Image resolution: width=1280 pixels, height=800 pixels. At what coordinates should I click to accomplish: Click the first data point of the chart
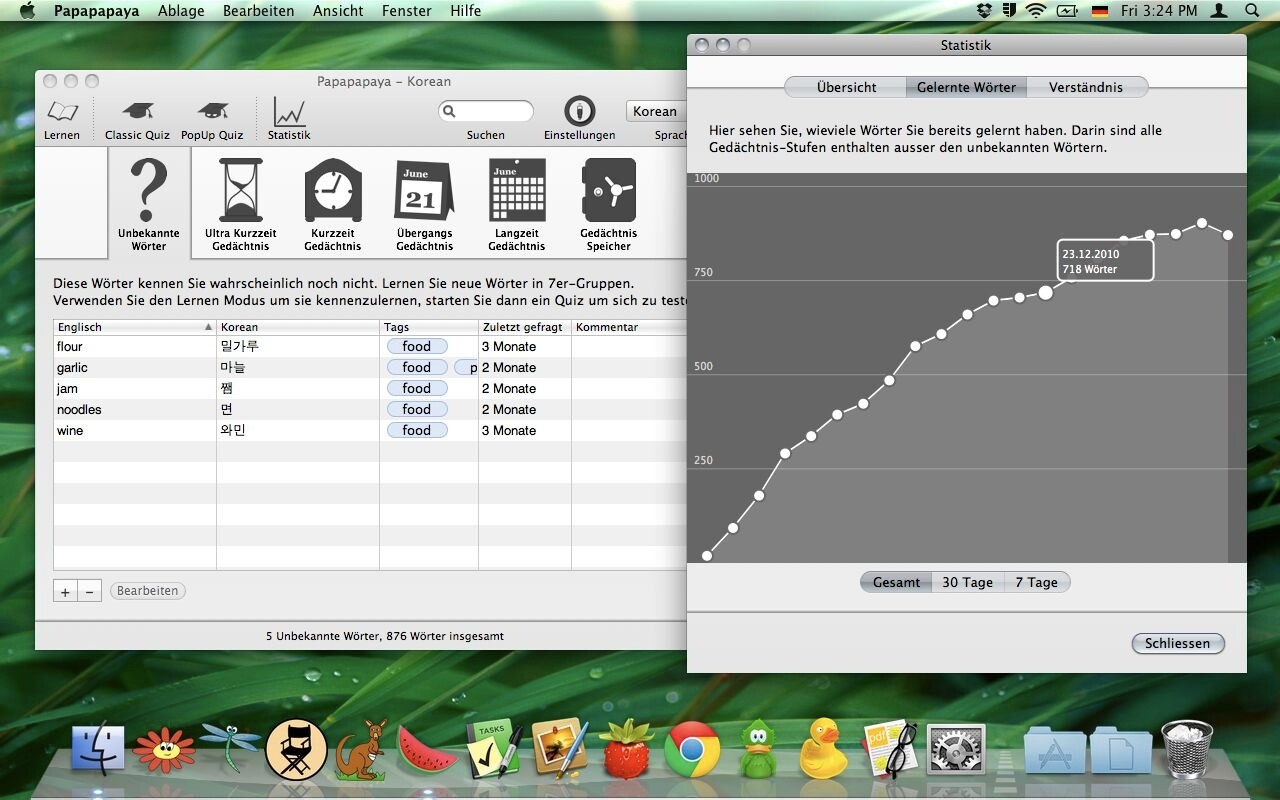707,556
